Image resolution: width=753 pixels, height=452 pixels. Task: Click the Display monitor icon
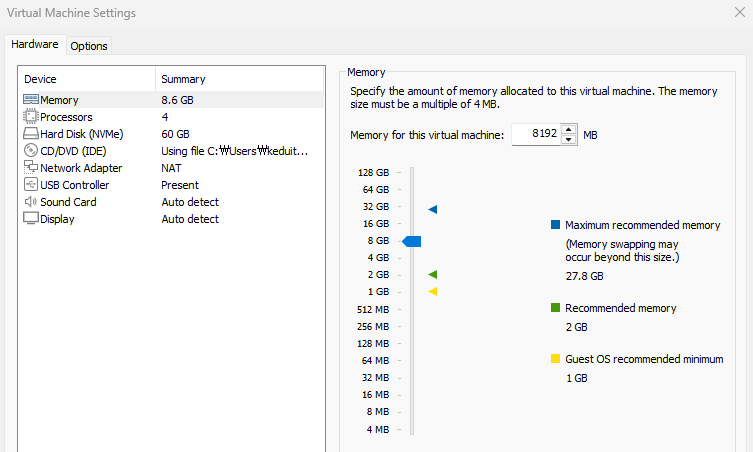31,219
